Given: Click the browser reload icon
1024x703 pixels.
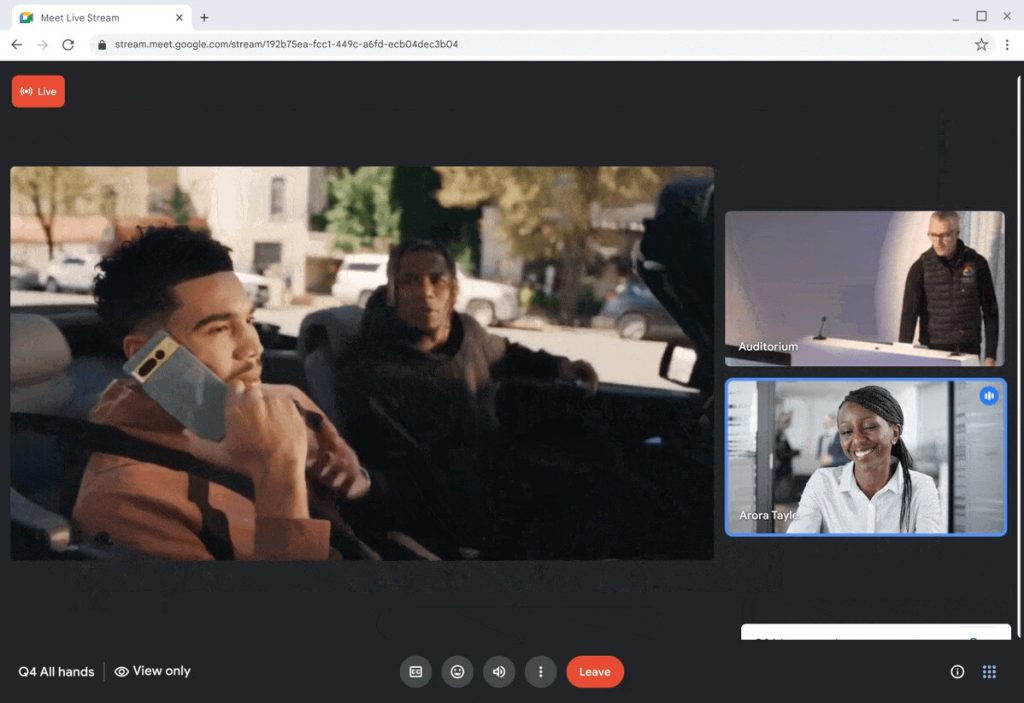Looking at the screenshot, I should click(x=67, y=44).
